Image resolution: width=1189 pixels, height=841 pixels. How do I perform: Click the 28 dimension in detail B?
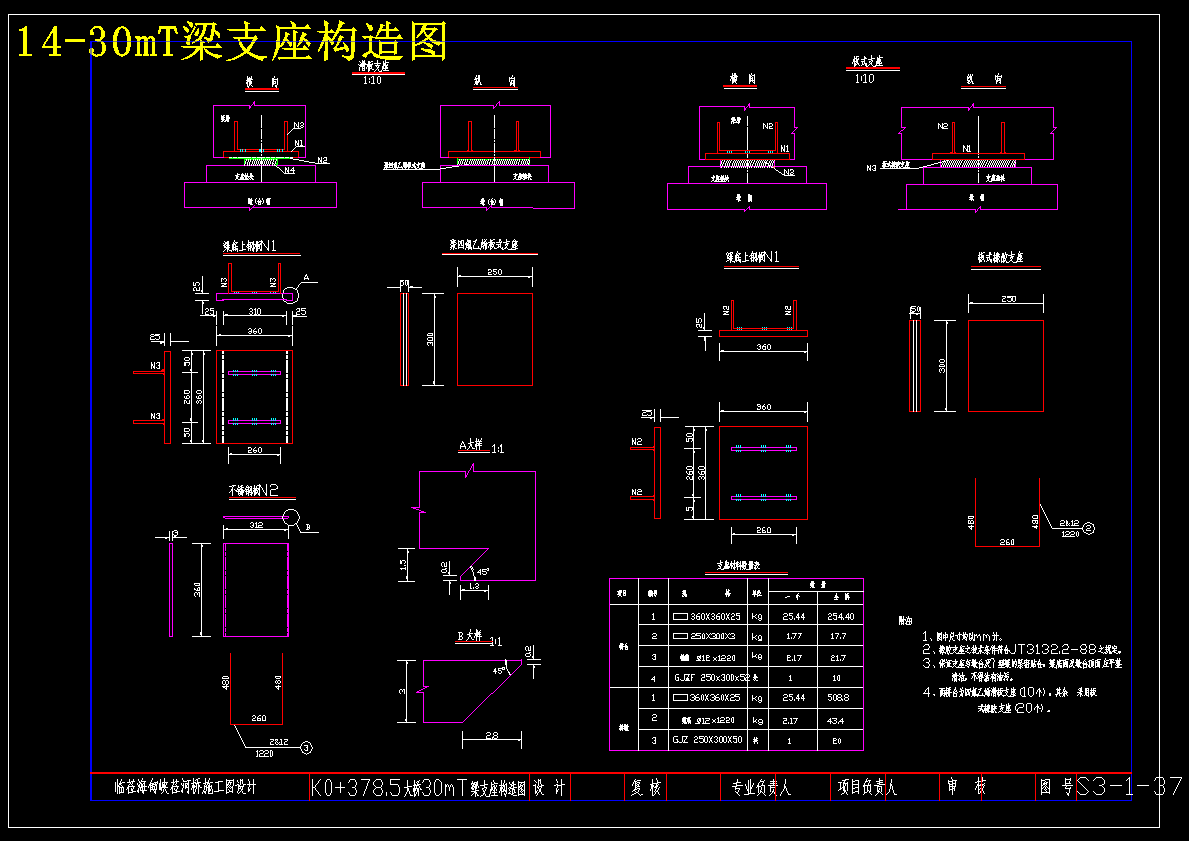pos(491,736)
